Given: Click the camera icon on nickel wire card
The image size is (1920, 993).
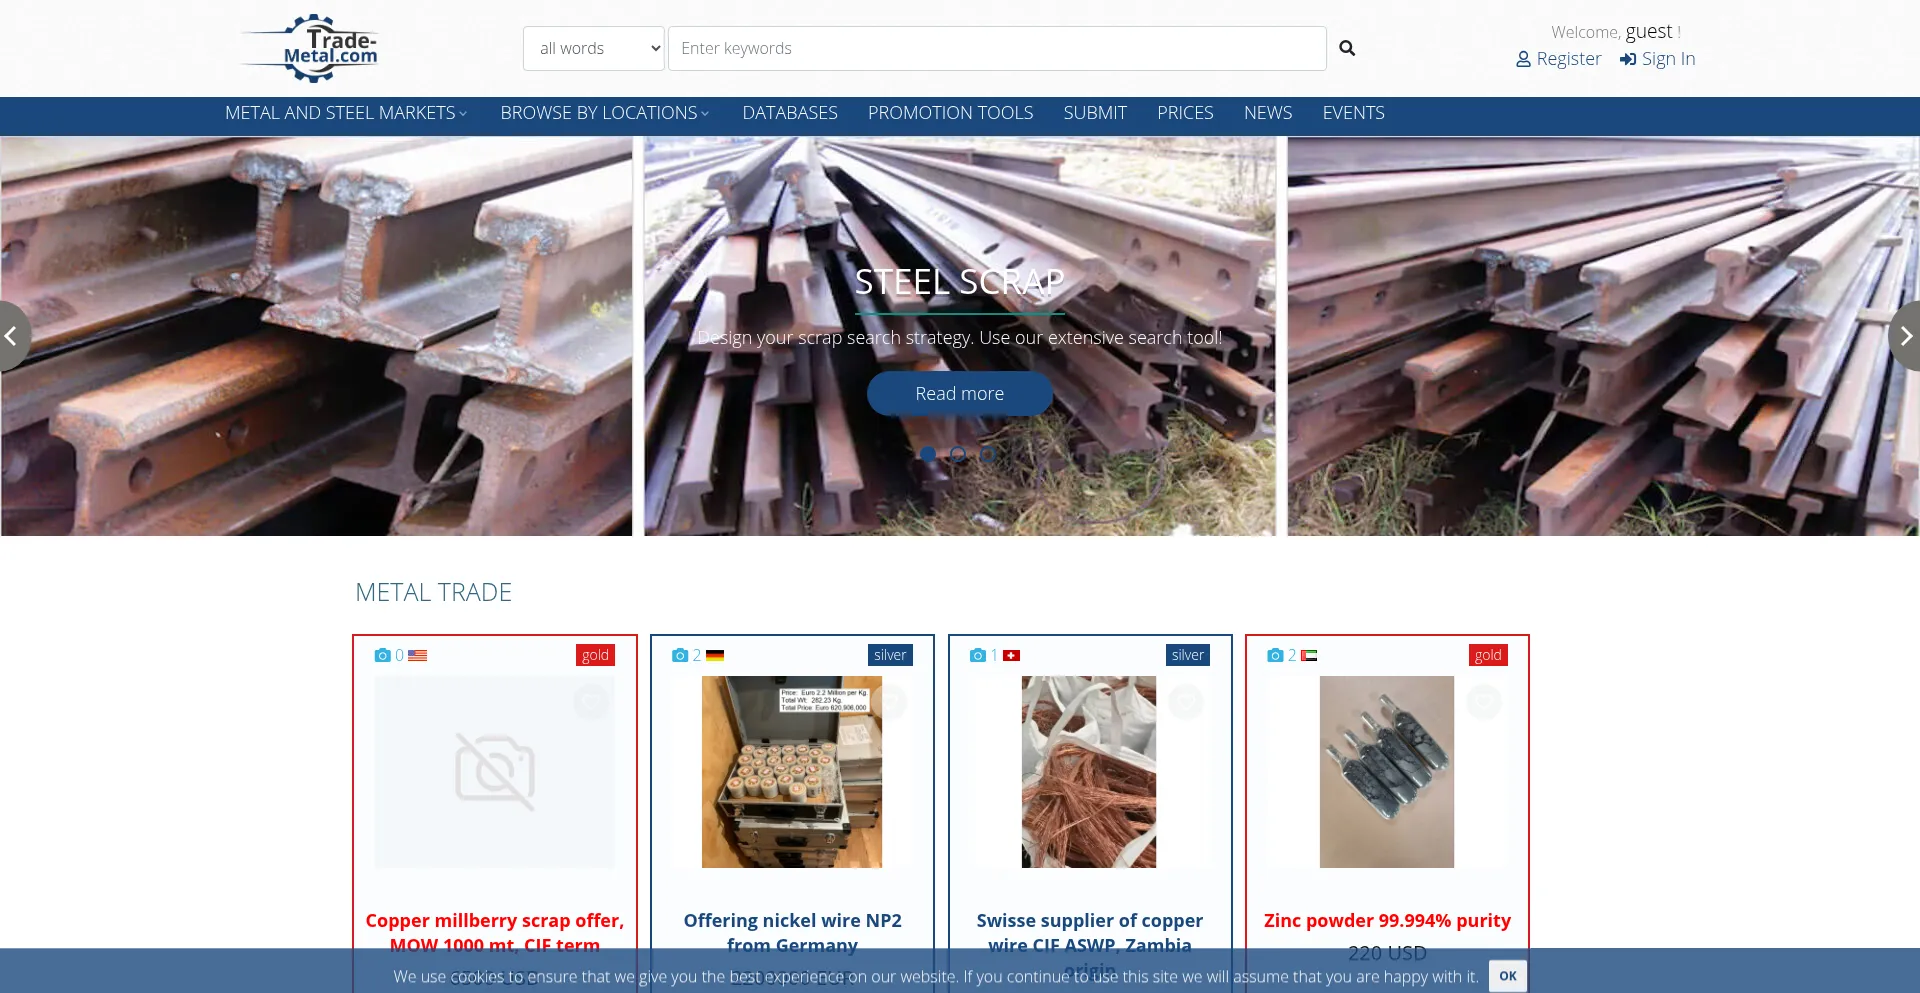Looking at the screenshot, I should (680, 656).
